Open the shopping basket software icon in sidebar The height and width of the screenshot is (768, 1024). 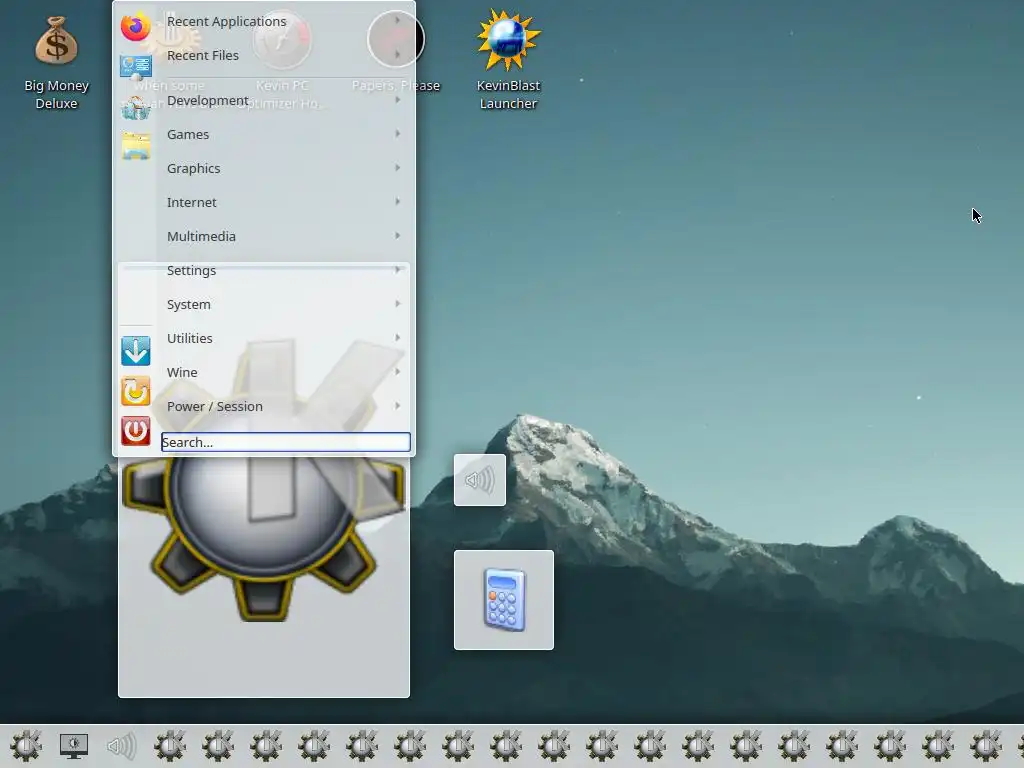(x=136, y=107)
